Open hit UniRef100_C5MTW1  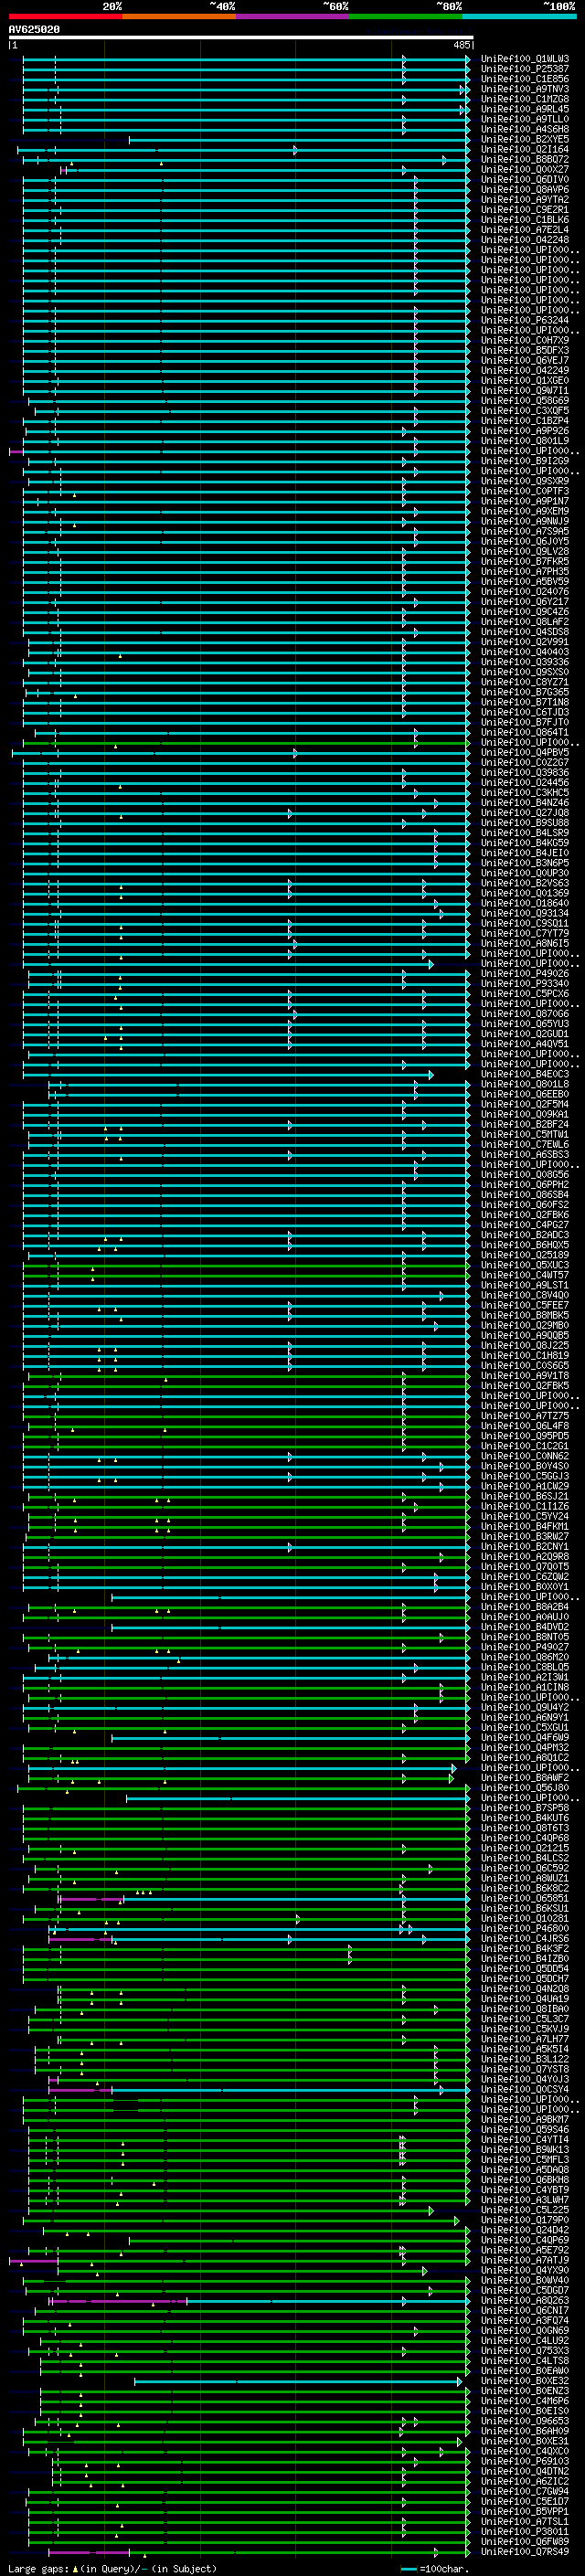(x=525, y=1134)
